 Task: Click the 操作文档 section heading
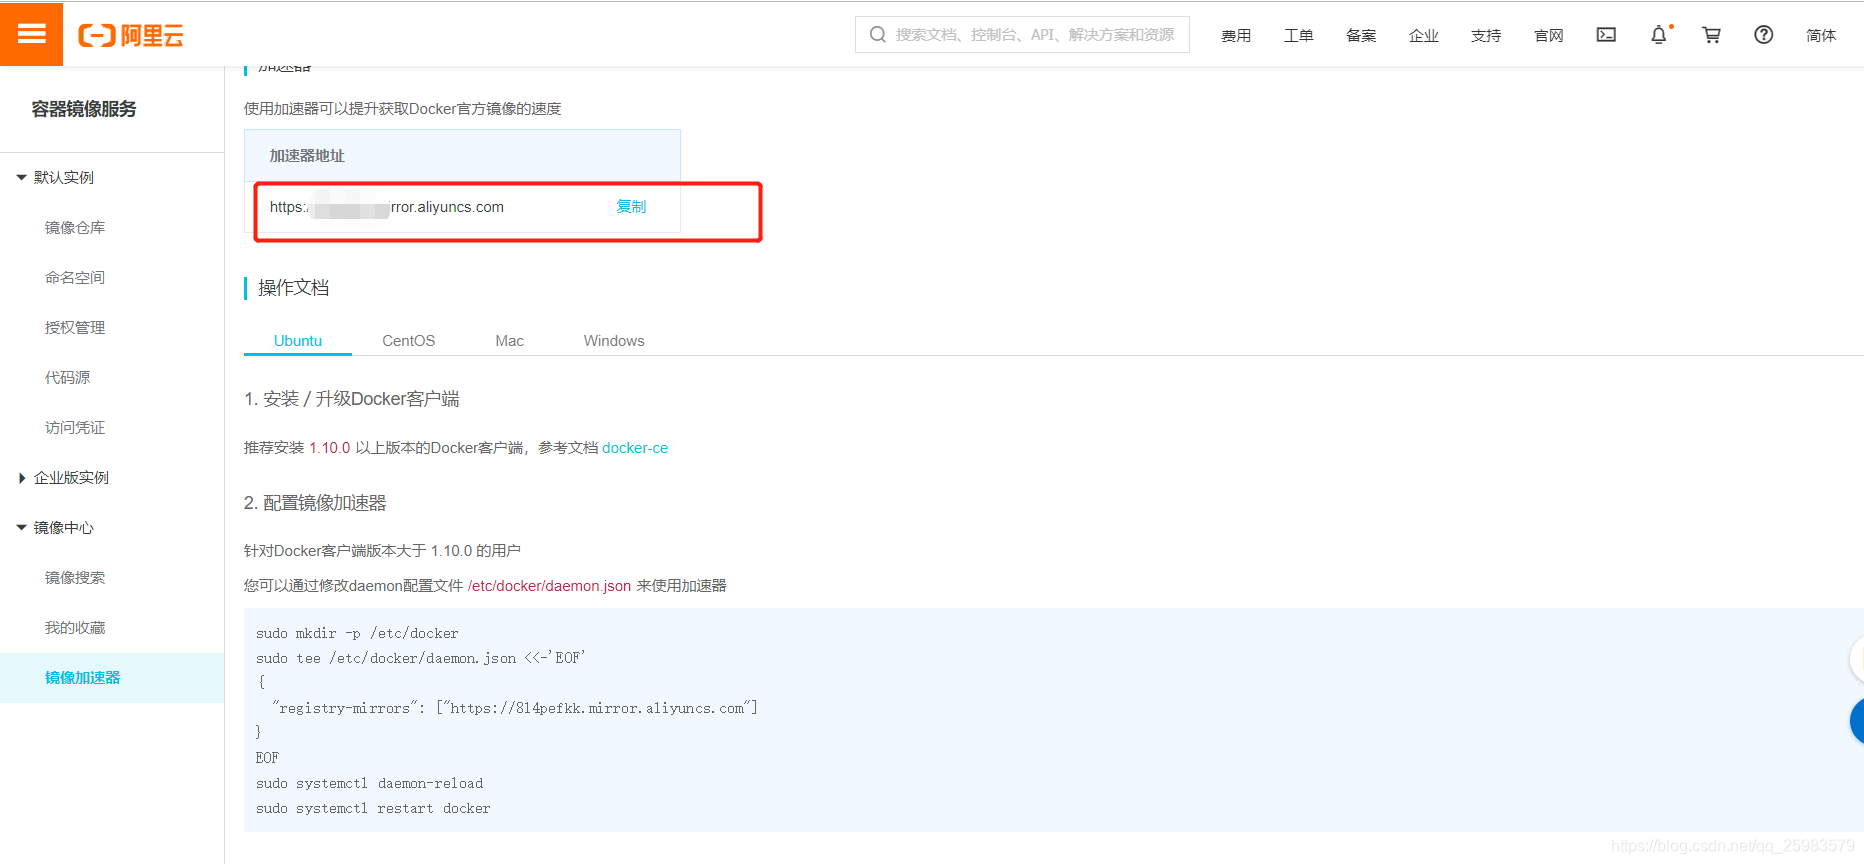(x=293, y=288)
